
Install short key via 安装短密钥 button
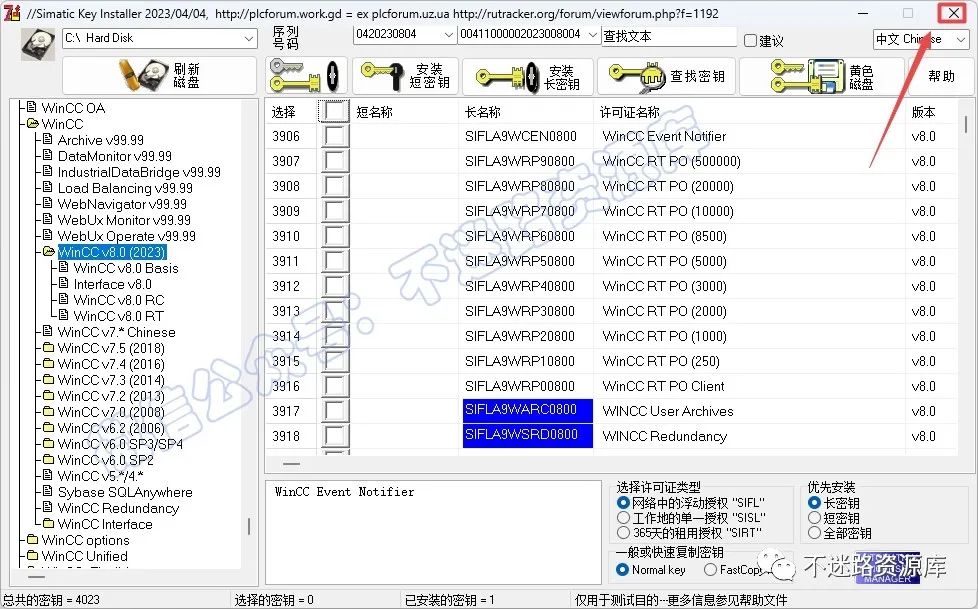coord(405,76)
